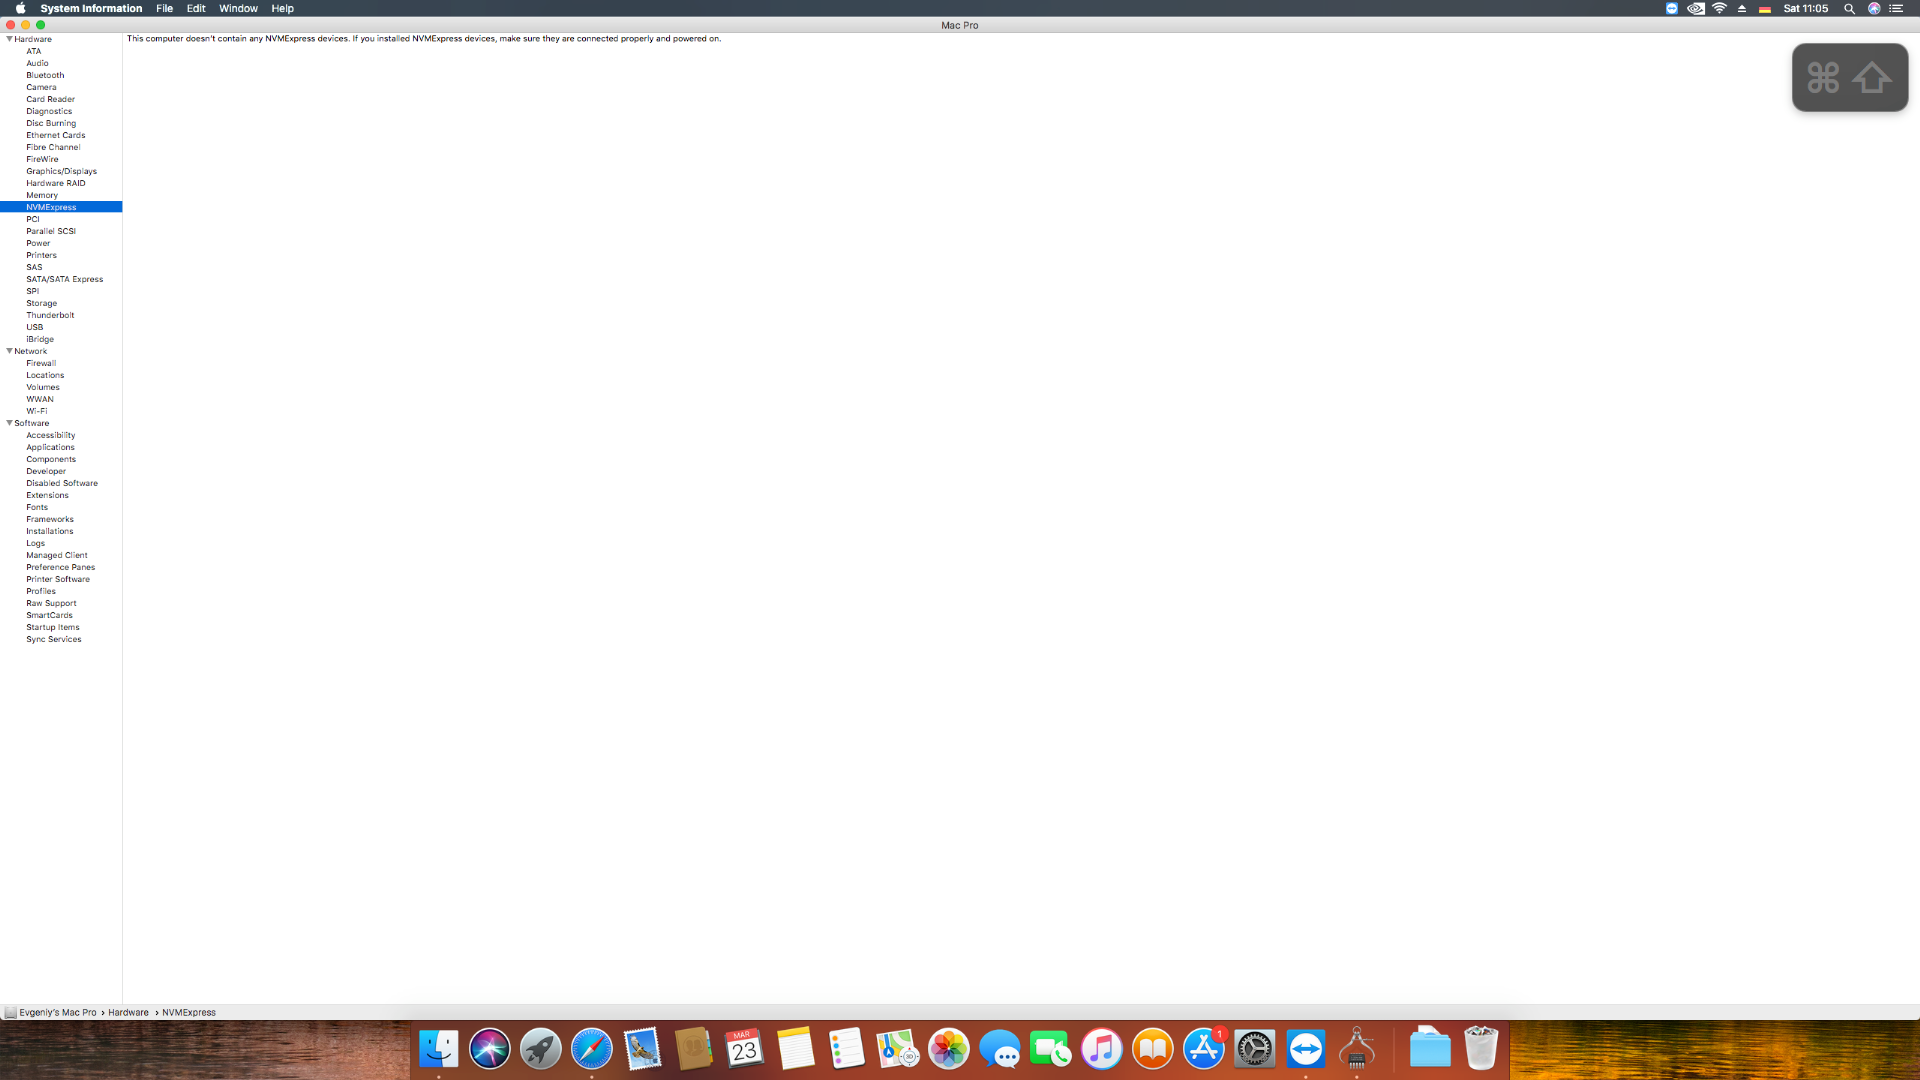This screenshot has height=1080, width=1920.
Task: Launch System Preferences from the dock
Action: click(x=1254, y=1049)
